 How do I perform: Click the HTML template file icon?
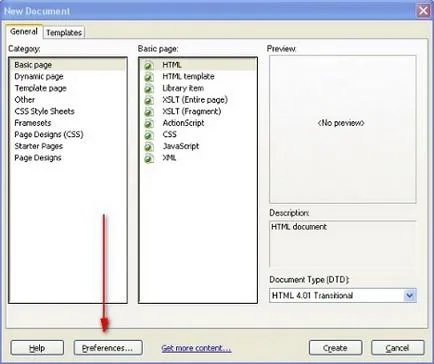click(x=149, y=77)
